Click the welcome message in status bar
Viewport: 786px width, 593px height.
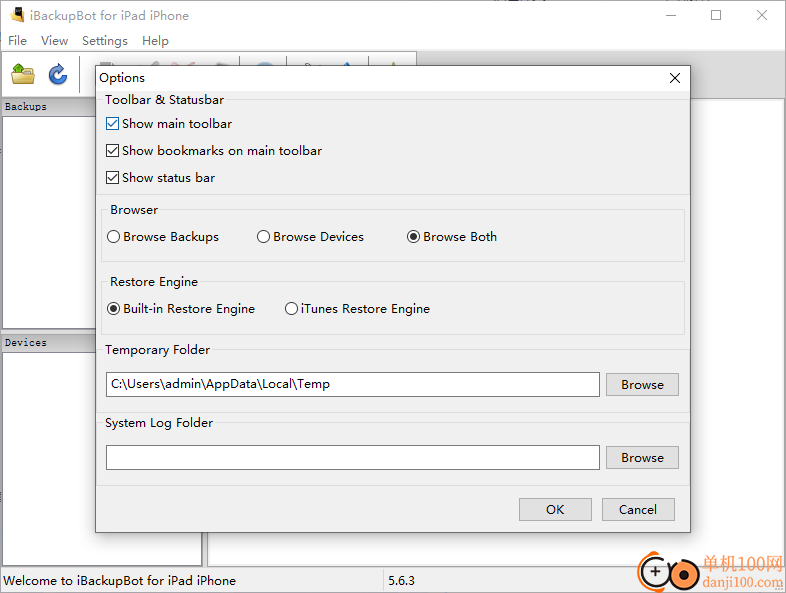119,580
